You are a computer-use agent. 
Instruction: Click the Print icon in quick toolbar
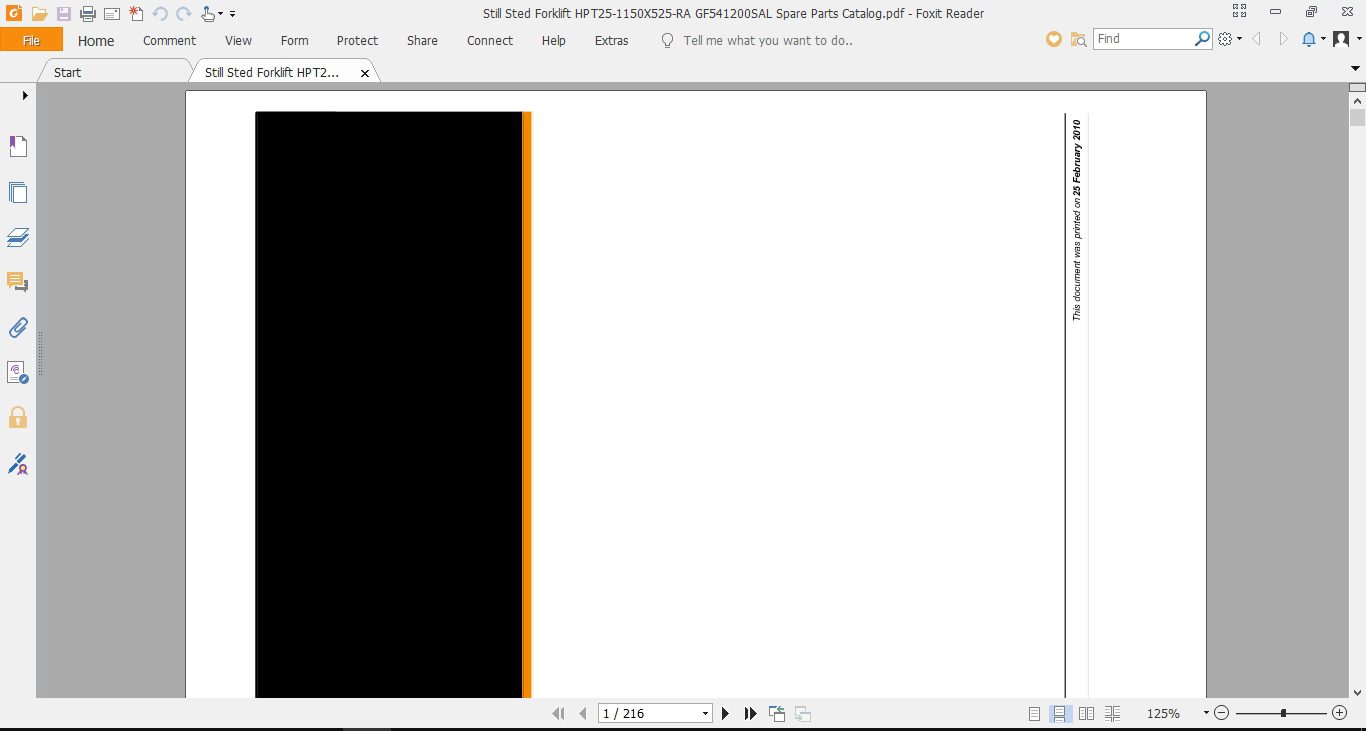click(x=88, y=14)
